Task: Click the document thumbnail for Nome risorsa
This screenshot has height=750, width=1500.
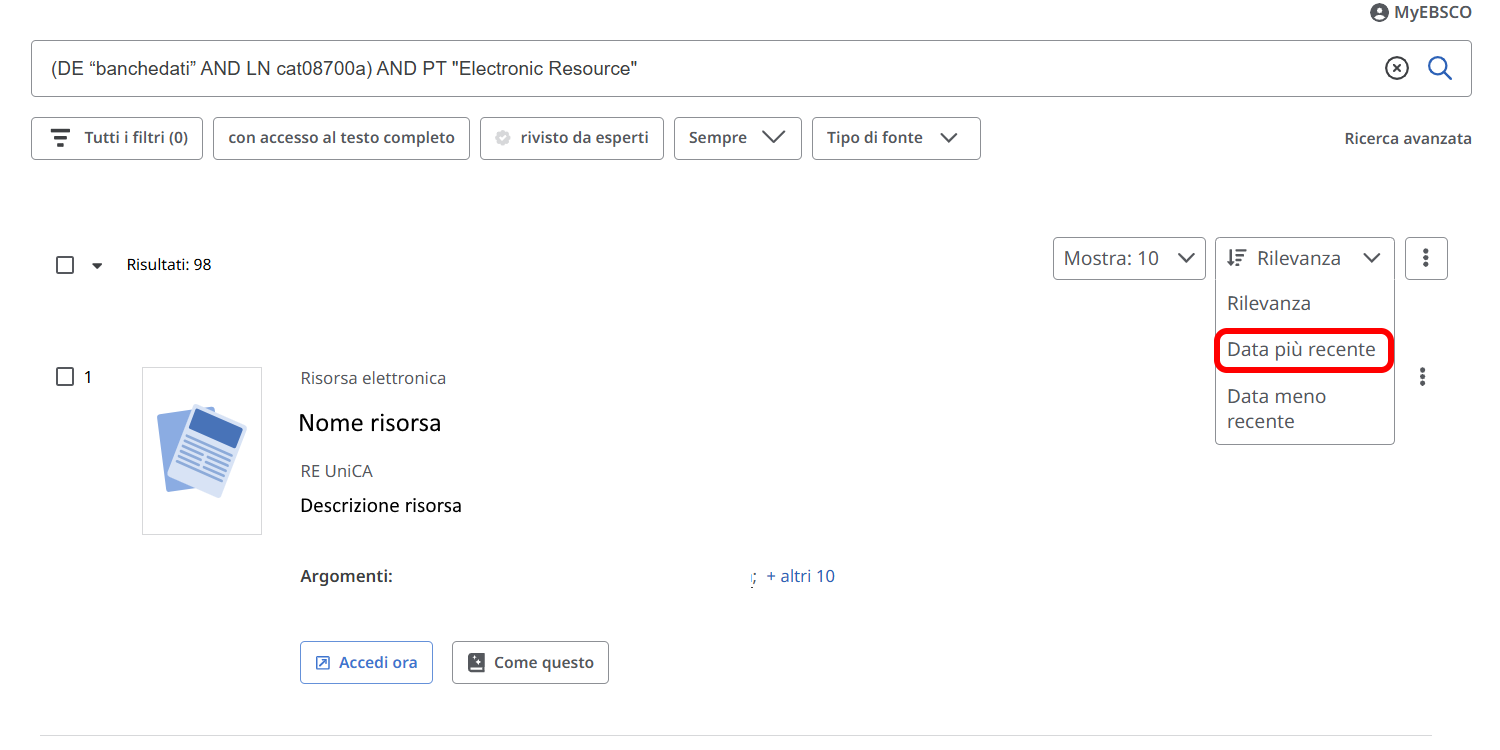Action: pos(202,450)
